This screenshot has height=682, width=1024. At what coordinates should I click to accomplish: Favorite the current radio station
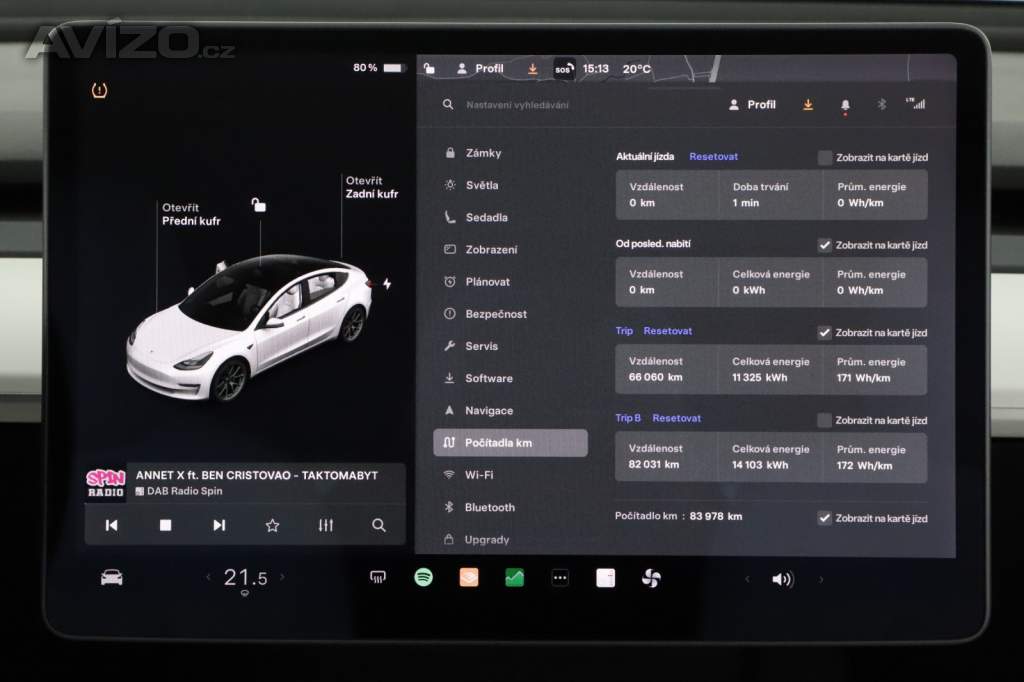pyautogui.click(x=272, y=525)
